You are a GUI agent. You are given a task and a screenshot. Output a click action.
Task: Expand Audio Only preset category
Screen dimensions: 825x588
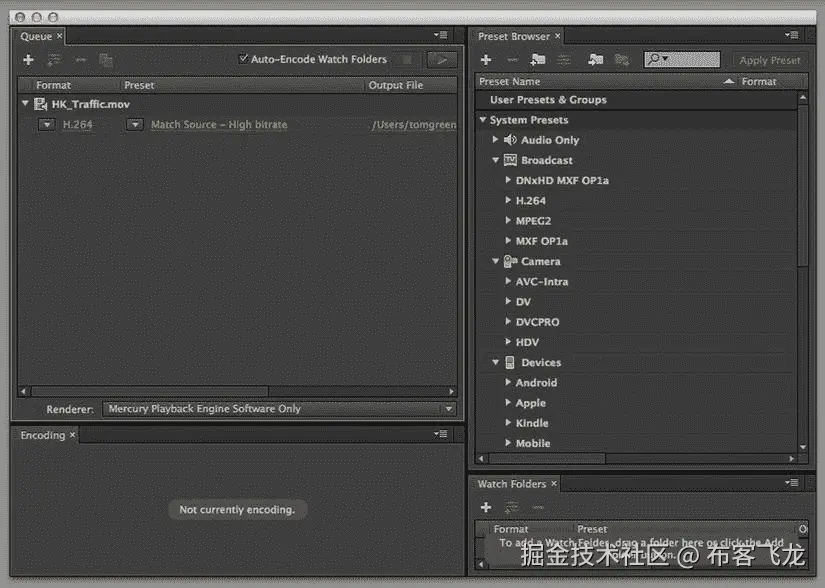[x=495, y=139]
